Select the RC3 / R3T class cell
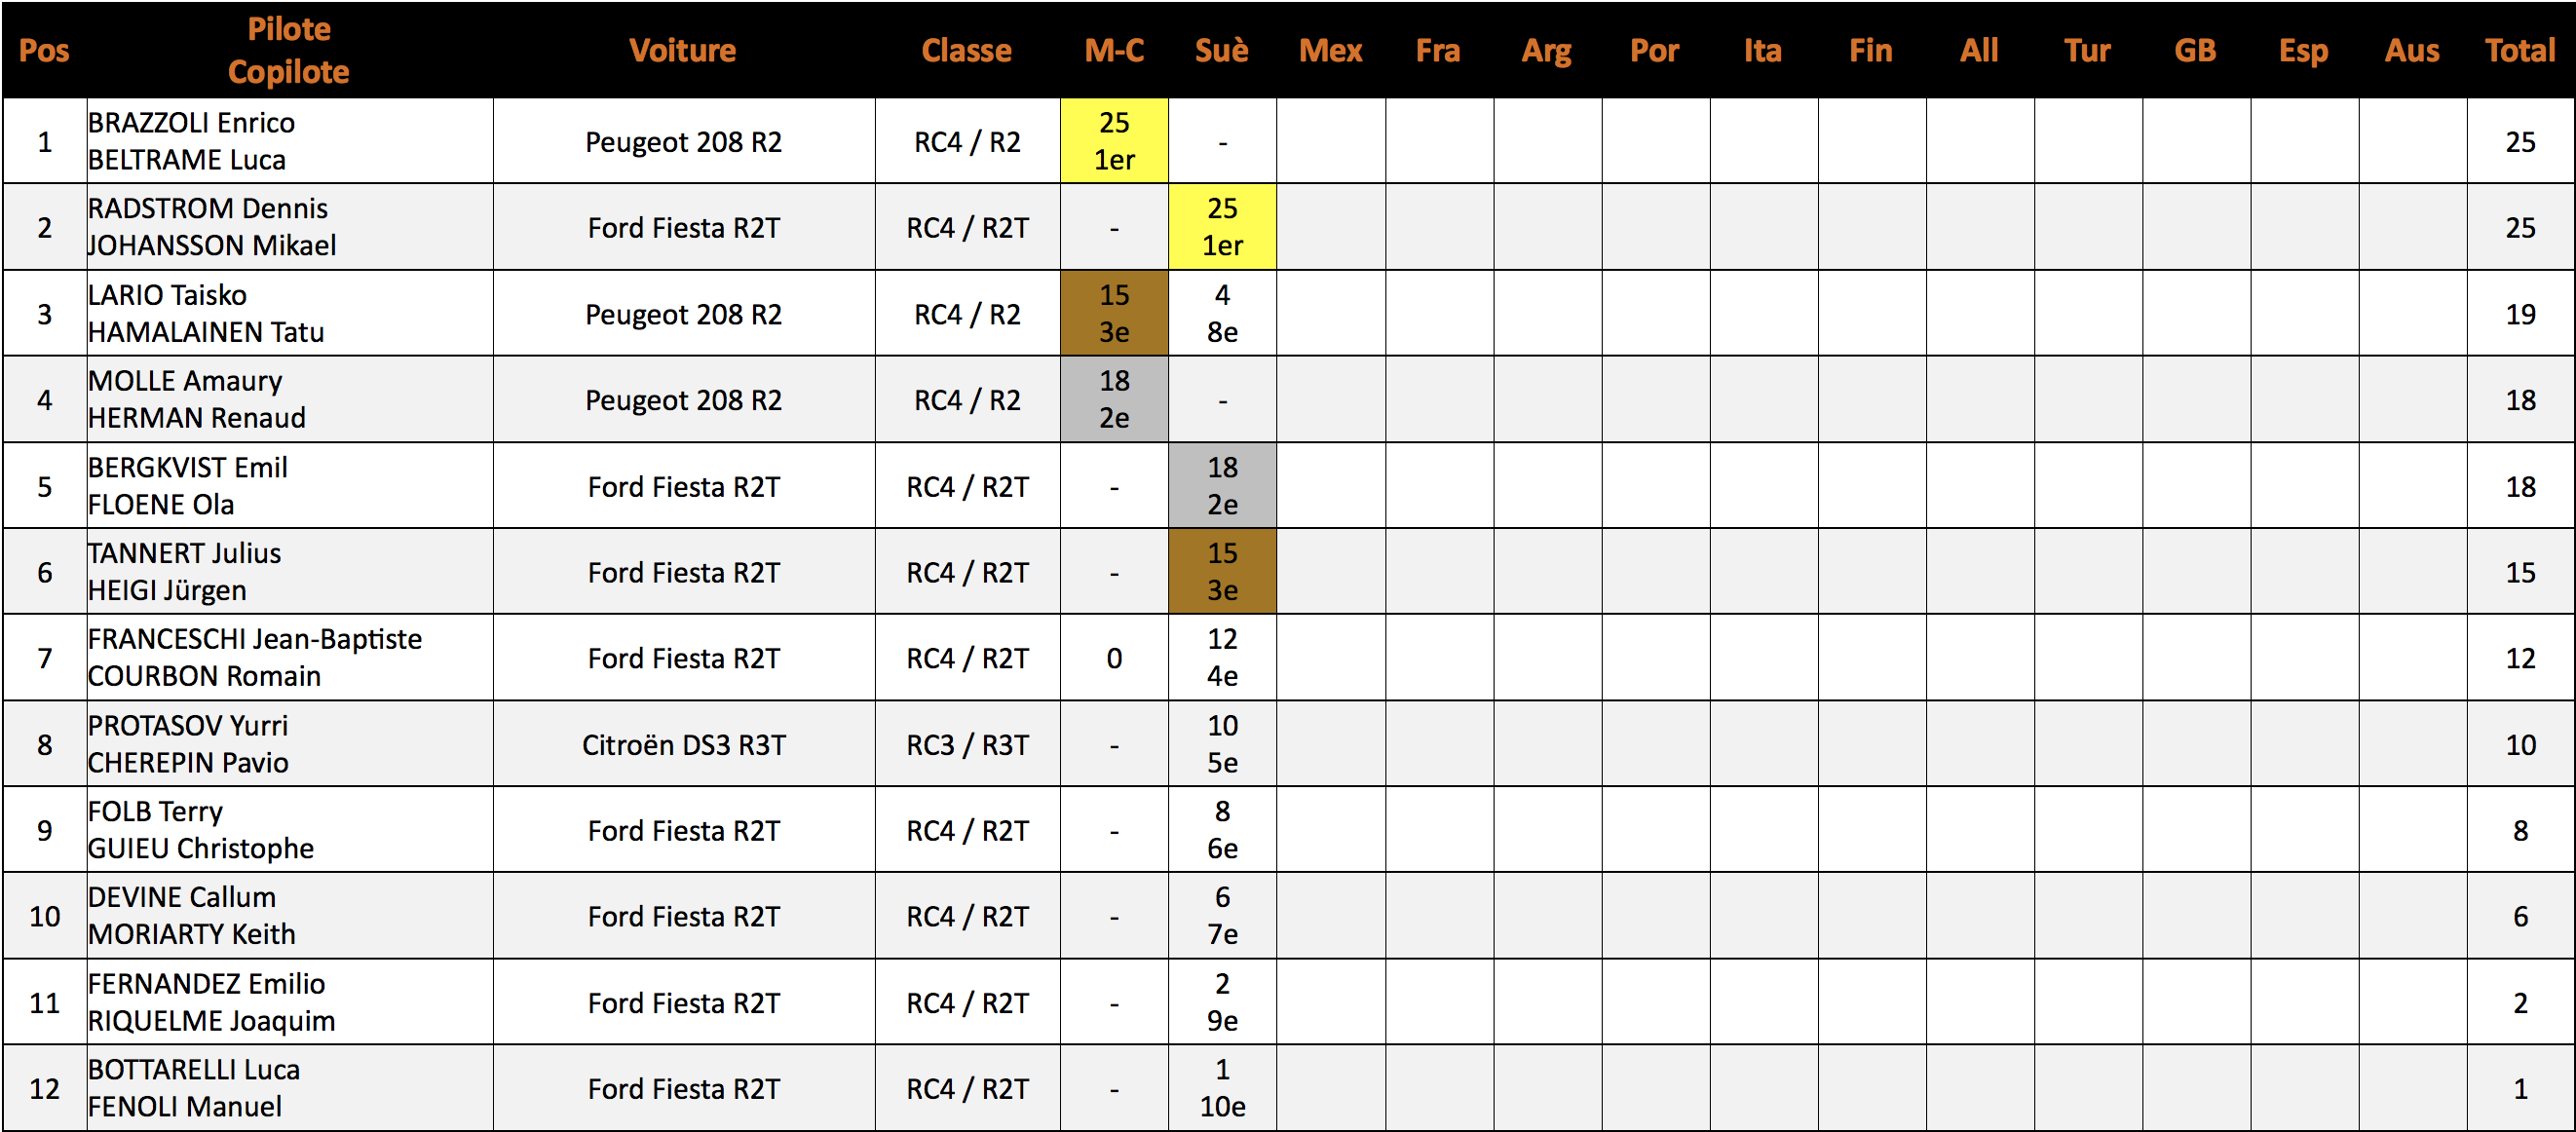The width and height of the screenshot is (2576, 1132). [x=967, y=745]
